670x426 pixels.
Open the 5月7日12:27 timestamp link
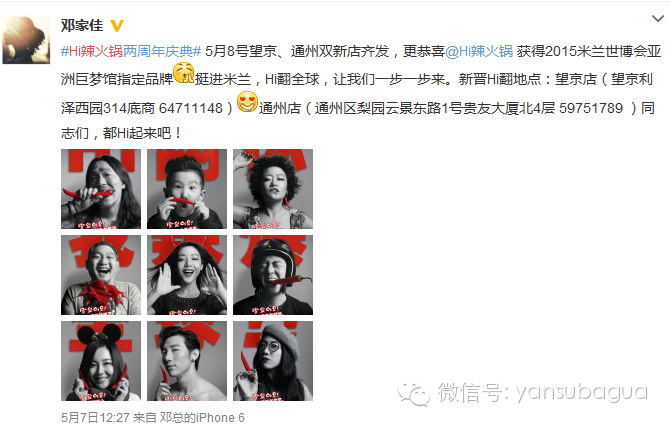[95, 417]
